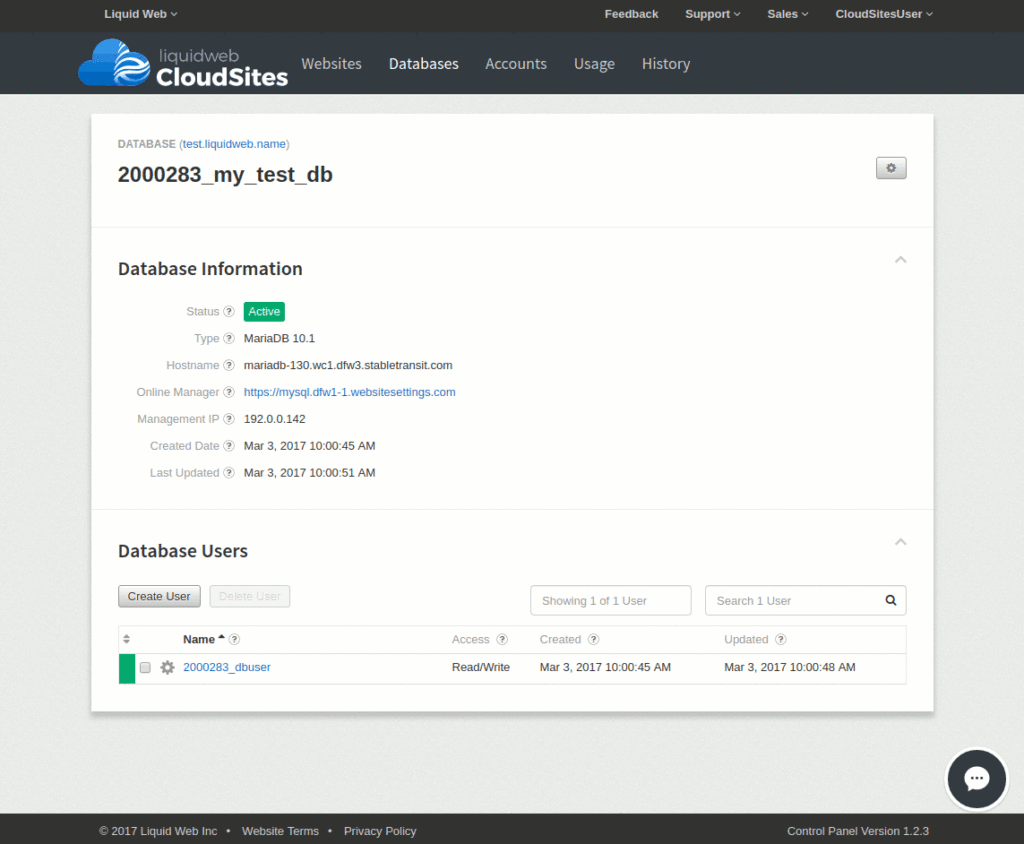Click the Updated column header
The image size is (1024, 844).
point(746,640)
